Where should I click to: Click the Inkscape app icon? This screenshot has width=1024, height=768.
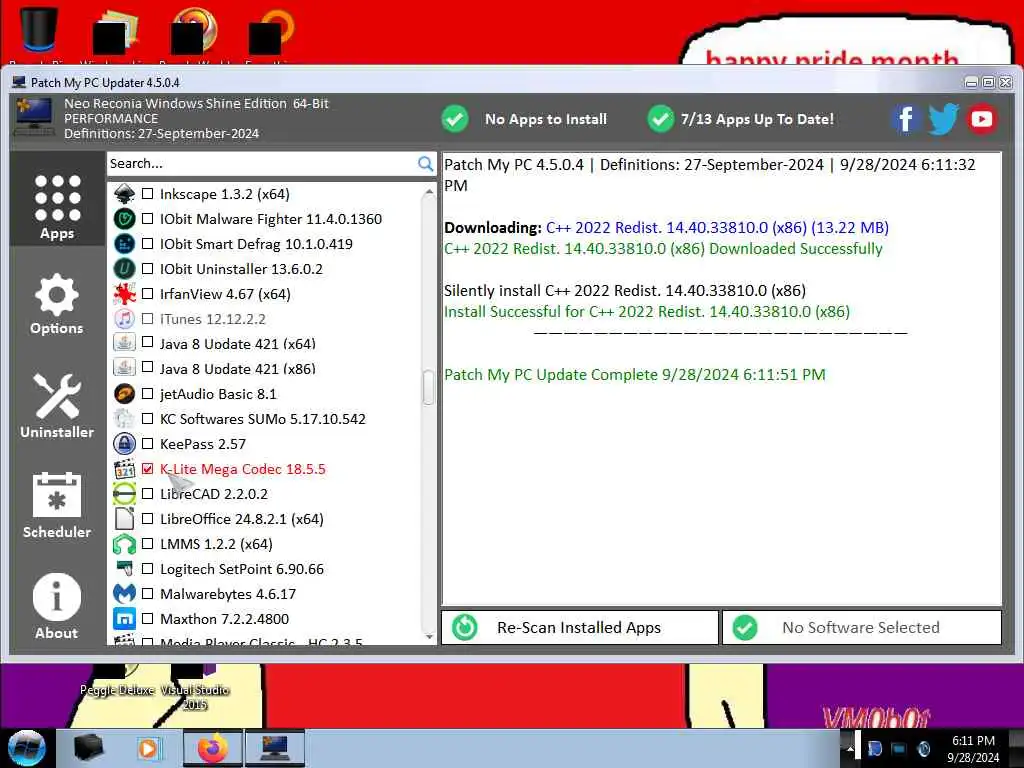pos(124,194)
